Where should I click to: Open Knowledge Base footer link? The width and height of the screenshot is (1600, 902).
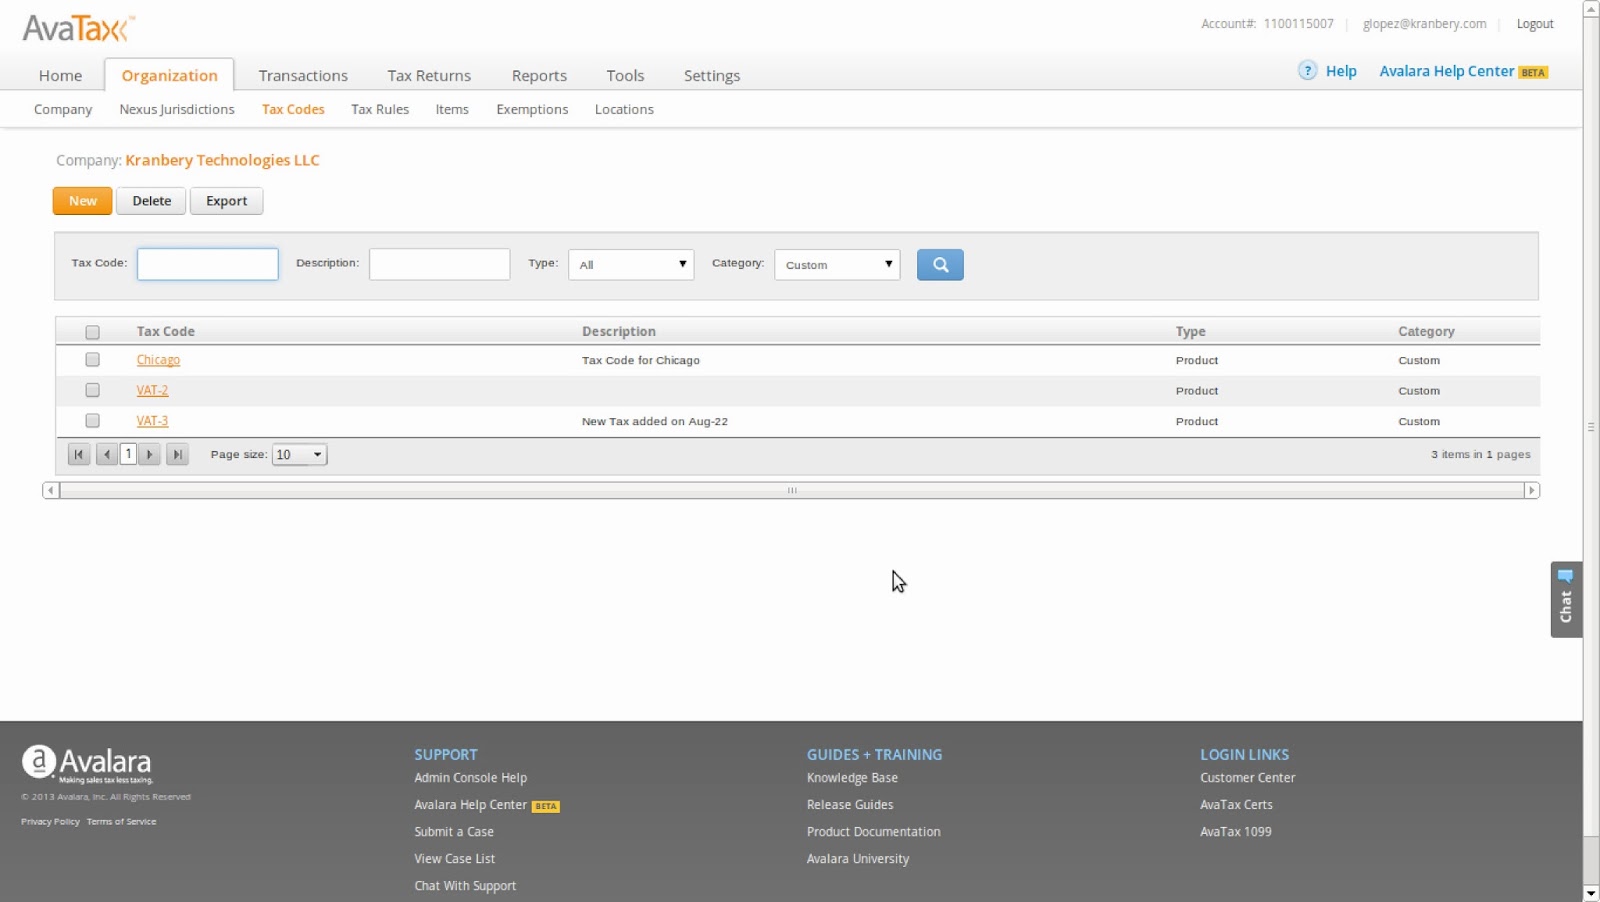[x=852, y=778]
